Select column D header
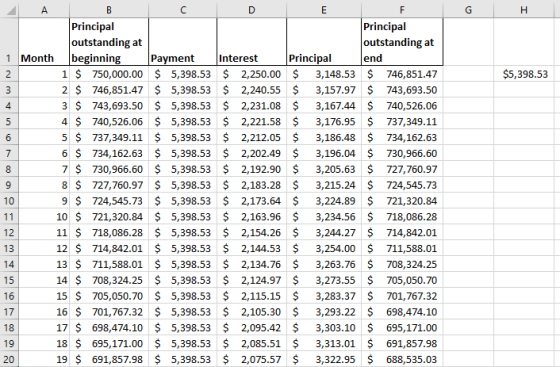Image resolution: width=560 pixels, height=367 pixels. [x=251, y=10]
